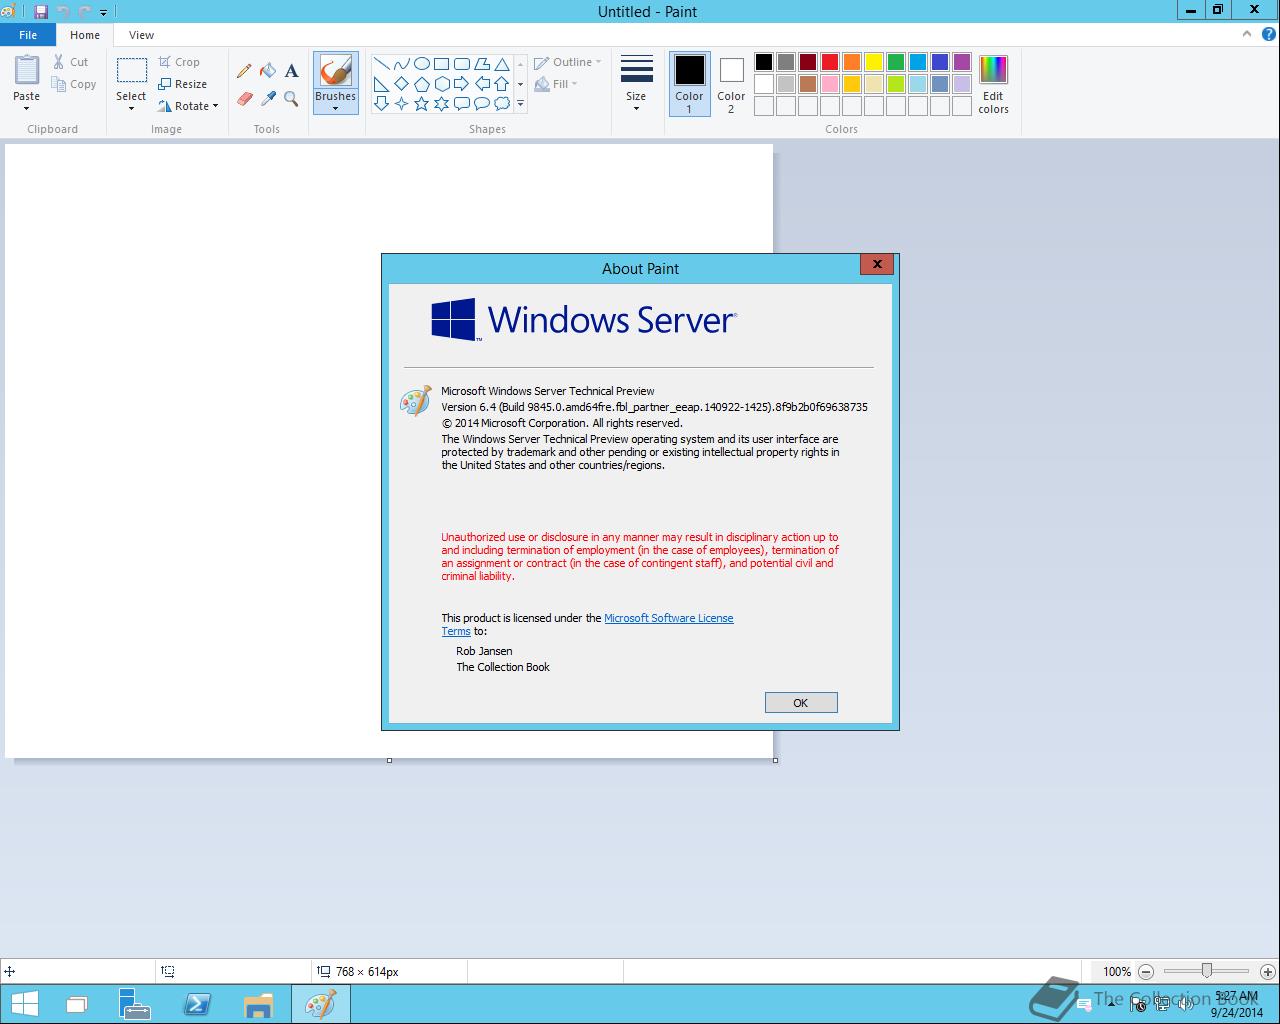Select the Magnifier tool
This screenshot has width=1280, height=1024.
point(291,98)
